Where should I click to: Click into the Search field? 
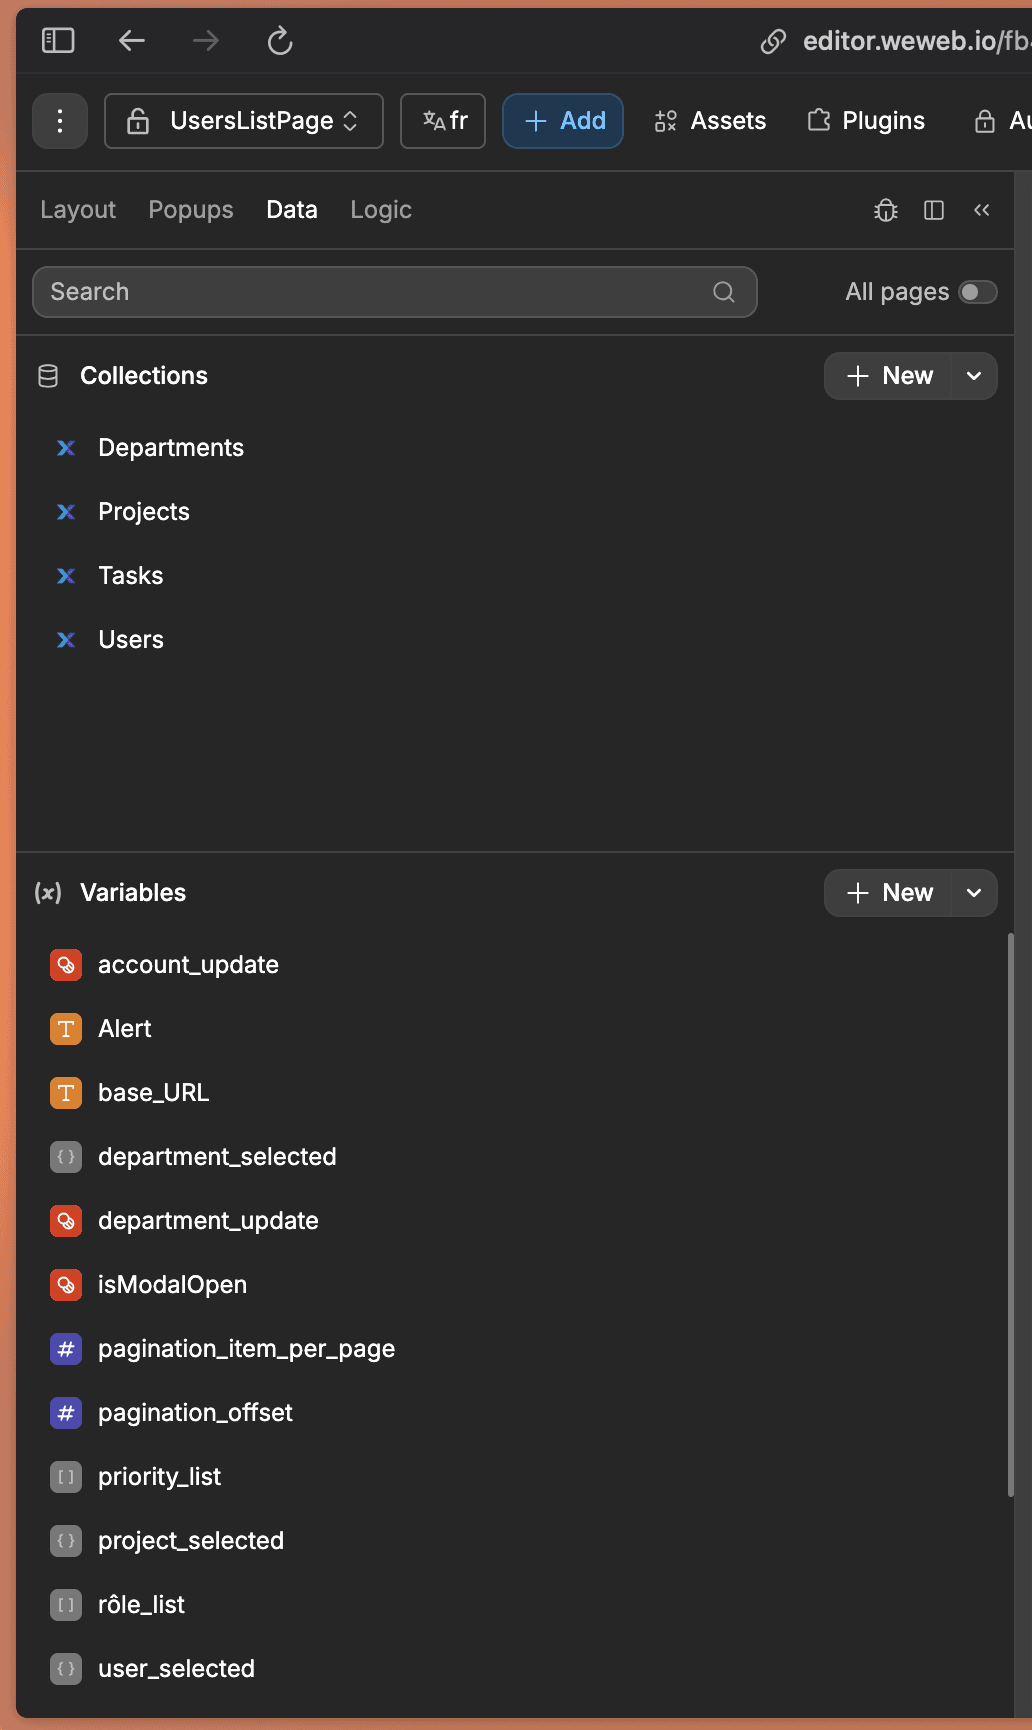pos(395,292)
